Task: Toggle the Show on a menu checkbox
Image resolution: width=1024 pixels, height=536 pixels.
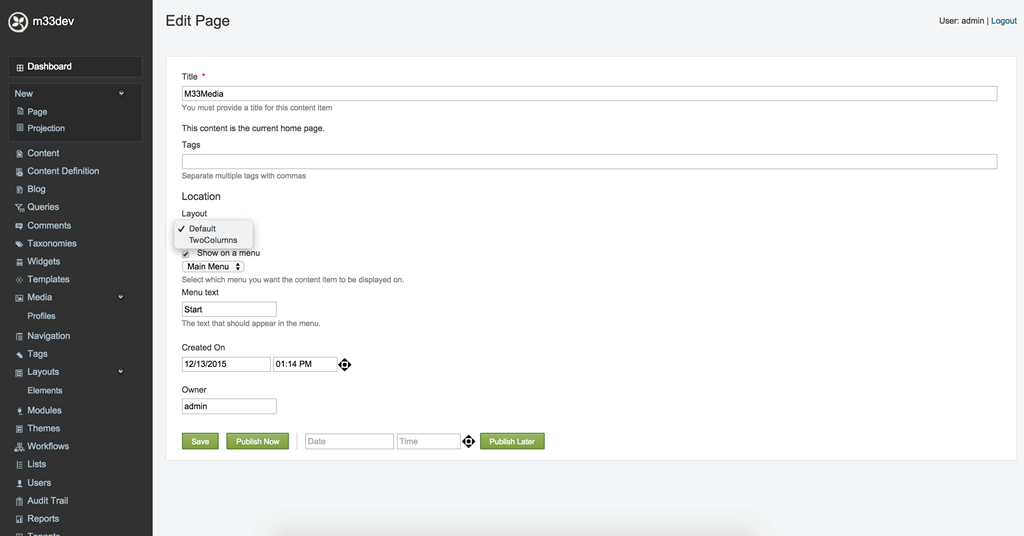Action: (x=186, y=254)
